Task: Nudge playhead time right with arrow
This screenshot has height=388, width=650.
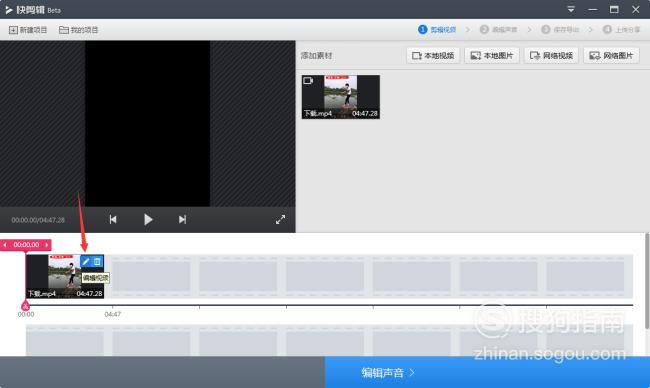Action: pos(46,245)
